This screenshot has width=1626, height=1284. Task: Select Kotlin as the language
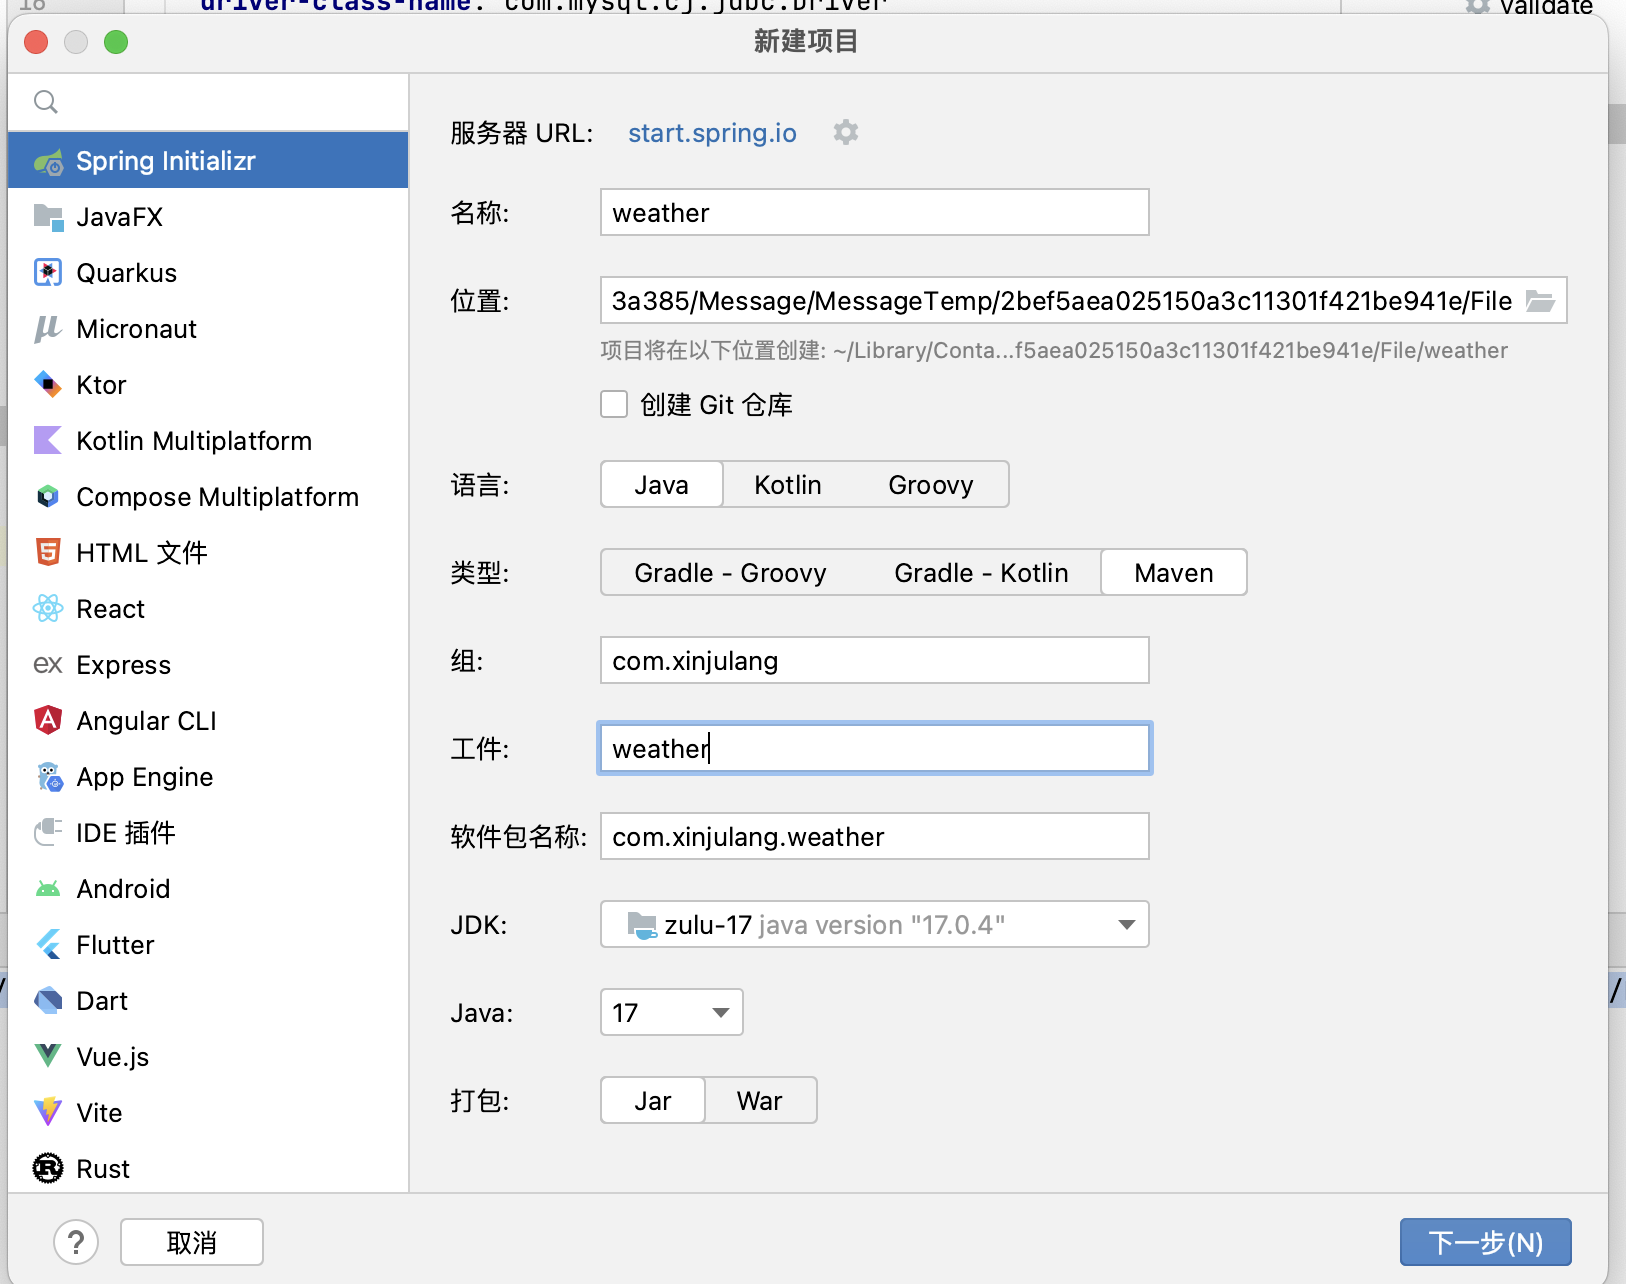coord(788,485)
